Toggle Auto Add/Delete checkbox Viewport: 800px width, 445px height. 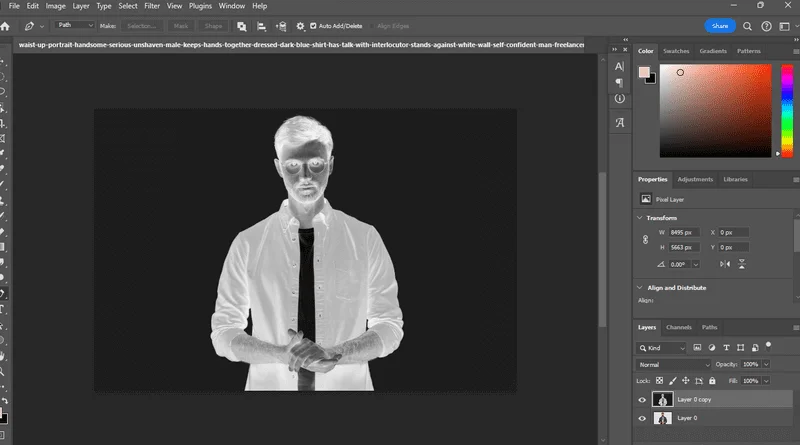(x=313, y=26)
